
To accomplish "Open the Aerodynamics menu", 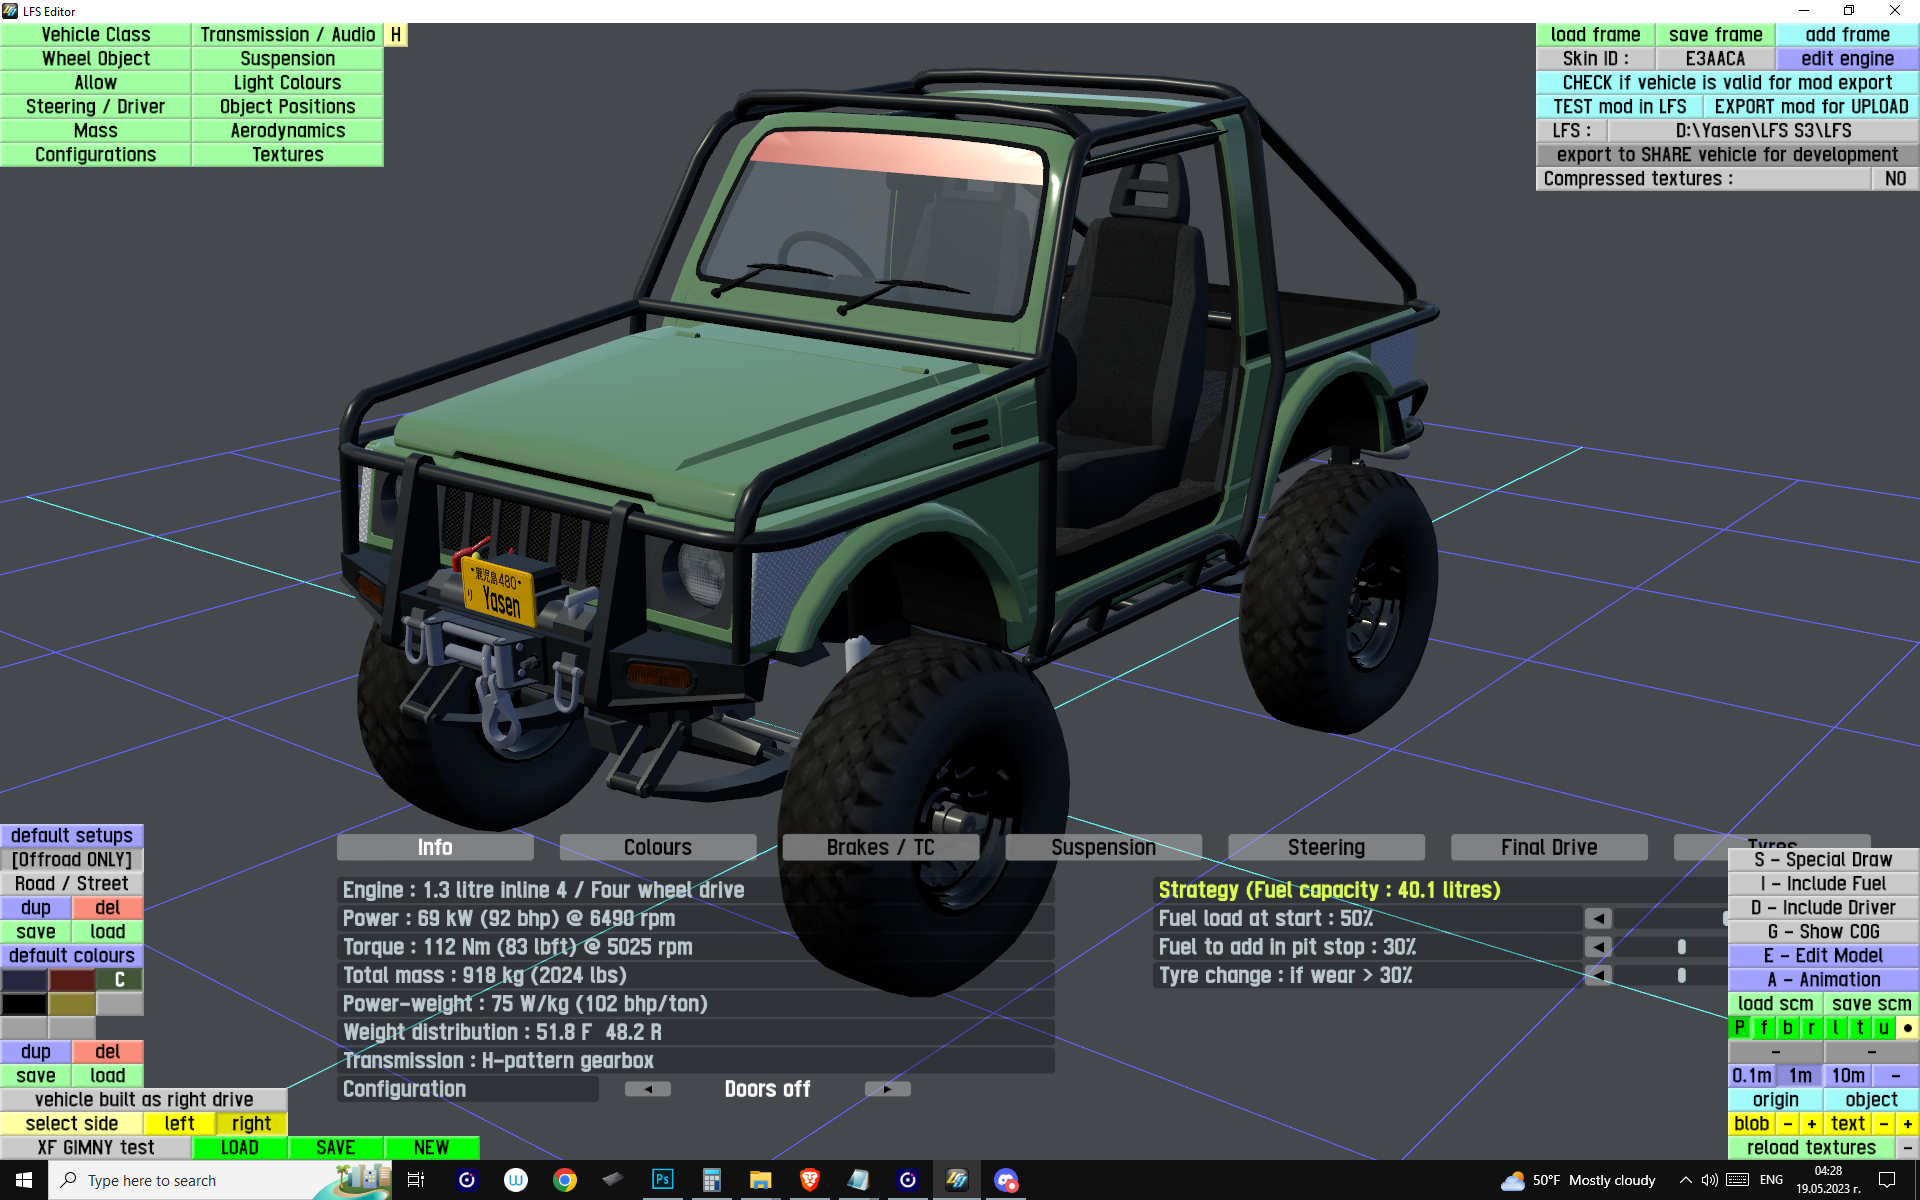I will pos(287,131).
